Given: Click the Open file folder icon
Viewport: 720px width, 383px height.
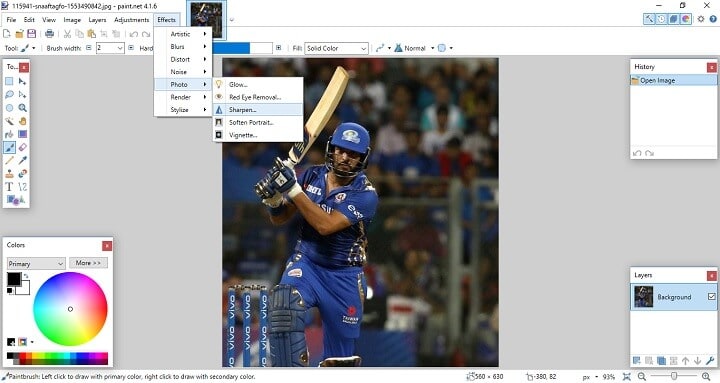Looking at the screenshot, I should [x=19, y=34].
